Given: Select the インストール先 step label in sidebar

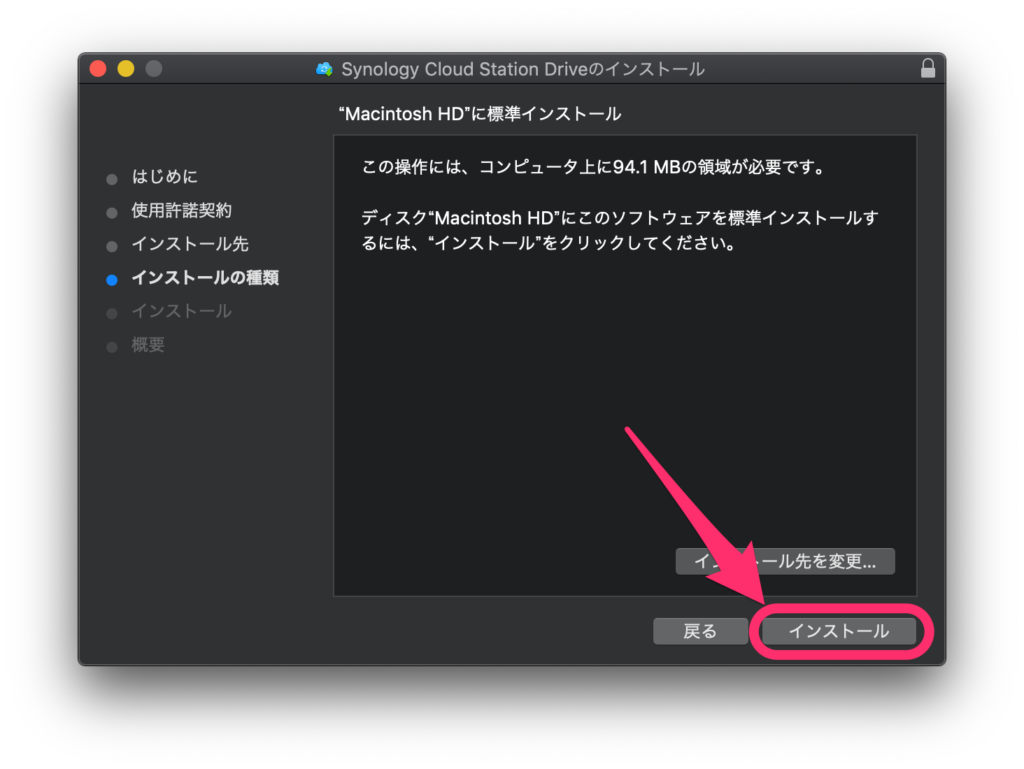Looking at the screenshot, I should point(190,244).
